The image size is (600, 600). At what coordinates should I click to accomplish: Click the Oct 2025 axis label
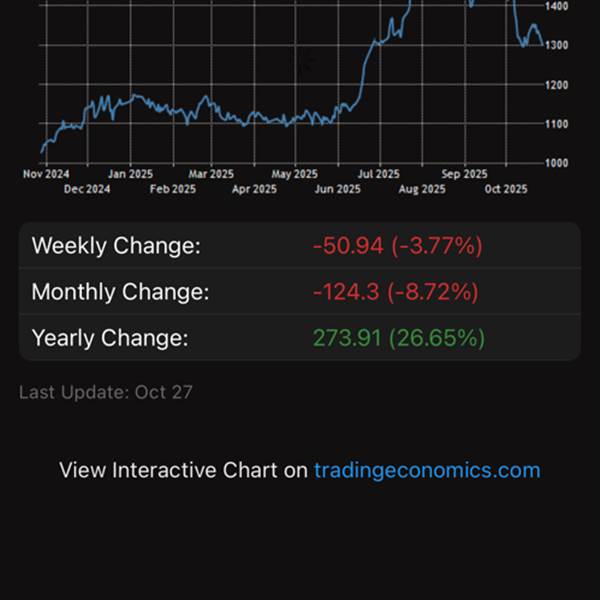point(506,189)
